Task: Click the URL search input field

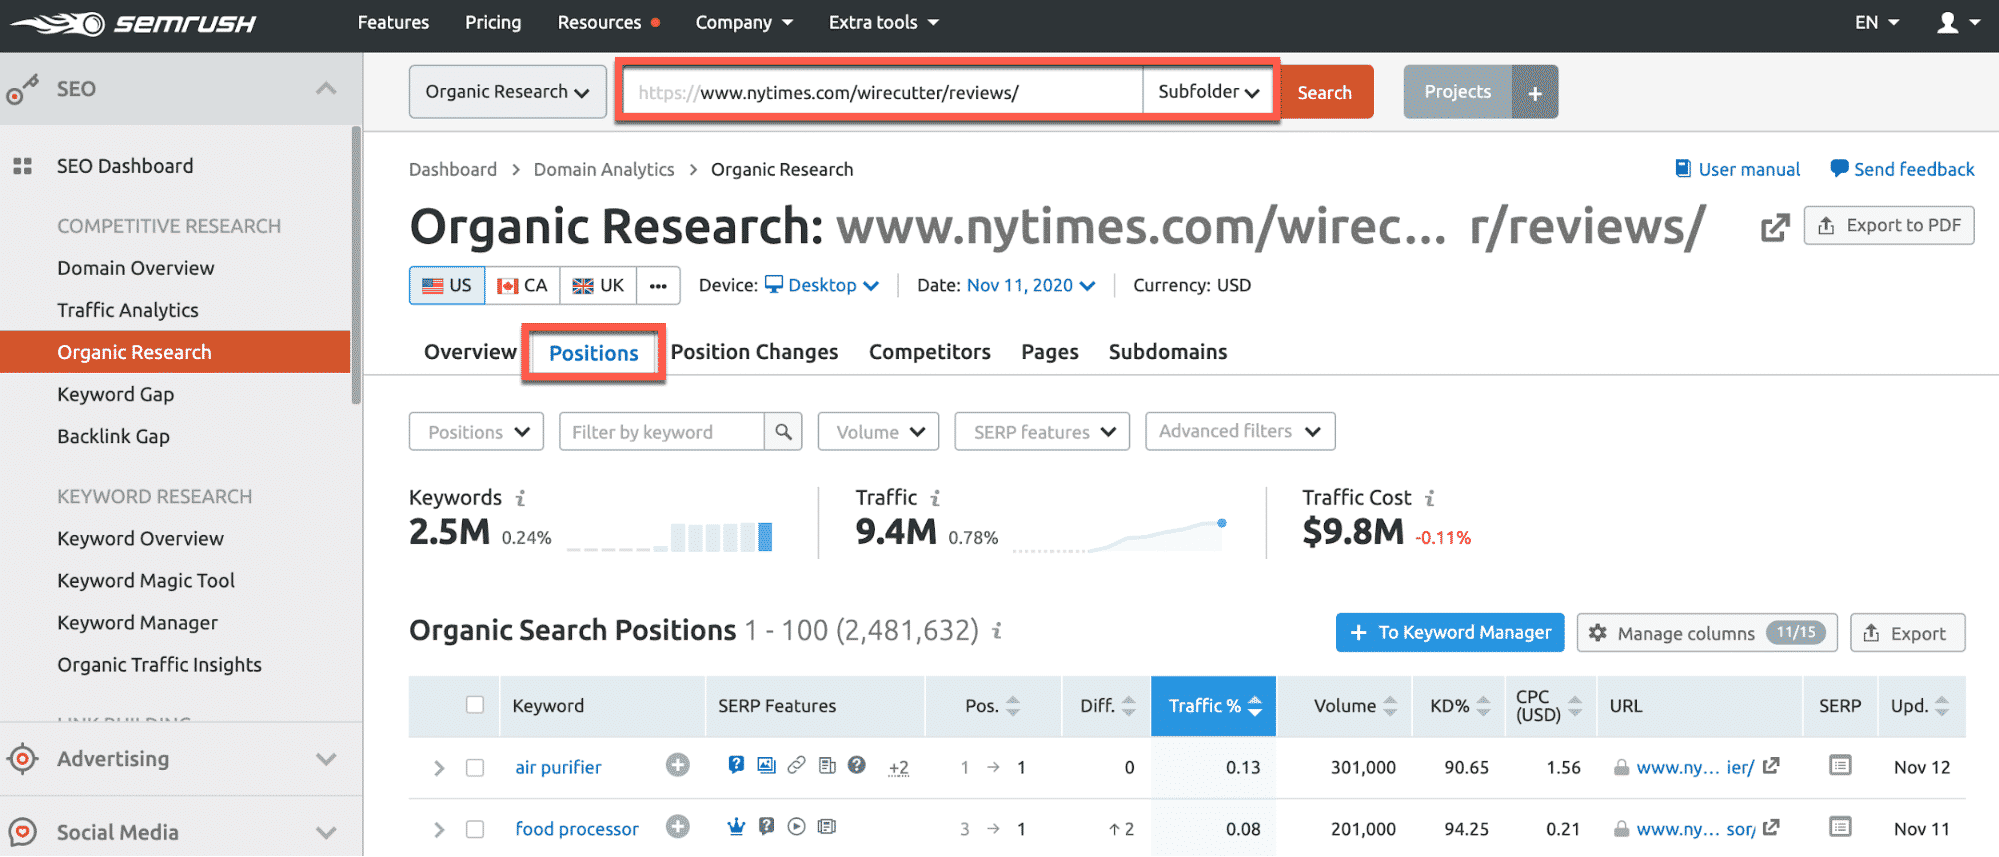Action: (x=880, y=93)
